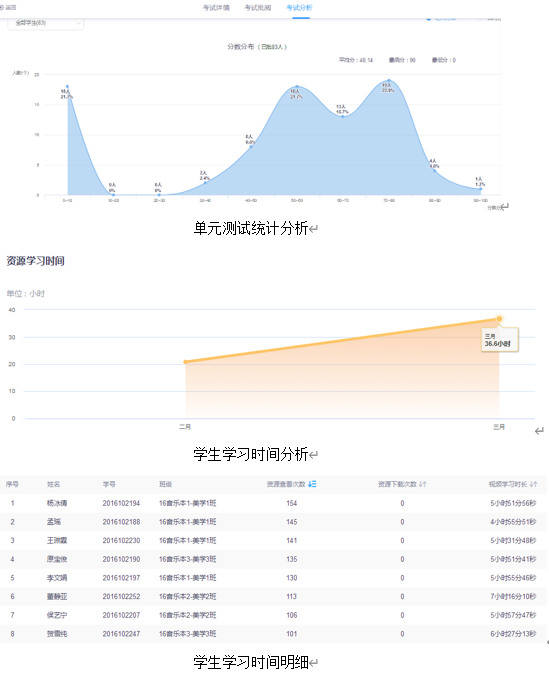Screen dimensions: 549x675
Task: Click the 0-10 data point showing 18人
Action: click(x=67, y=87)
